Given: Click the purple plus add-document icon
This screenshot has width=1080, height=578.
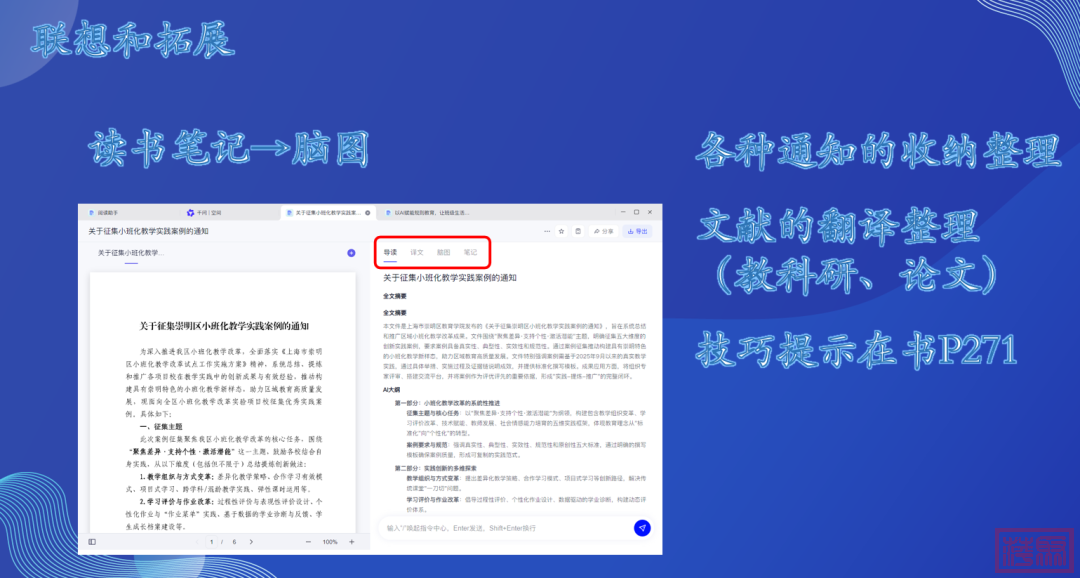Looking at the screenshot, I should [x=351, y=253].
